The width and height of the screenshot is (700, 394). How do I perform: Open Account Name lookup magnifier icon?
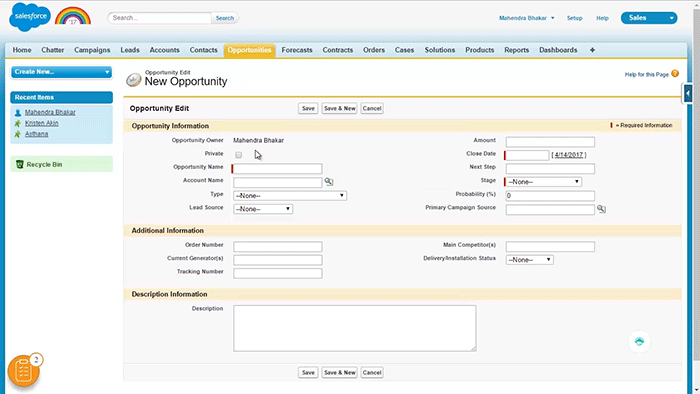coord(329,182)
